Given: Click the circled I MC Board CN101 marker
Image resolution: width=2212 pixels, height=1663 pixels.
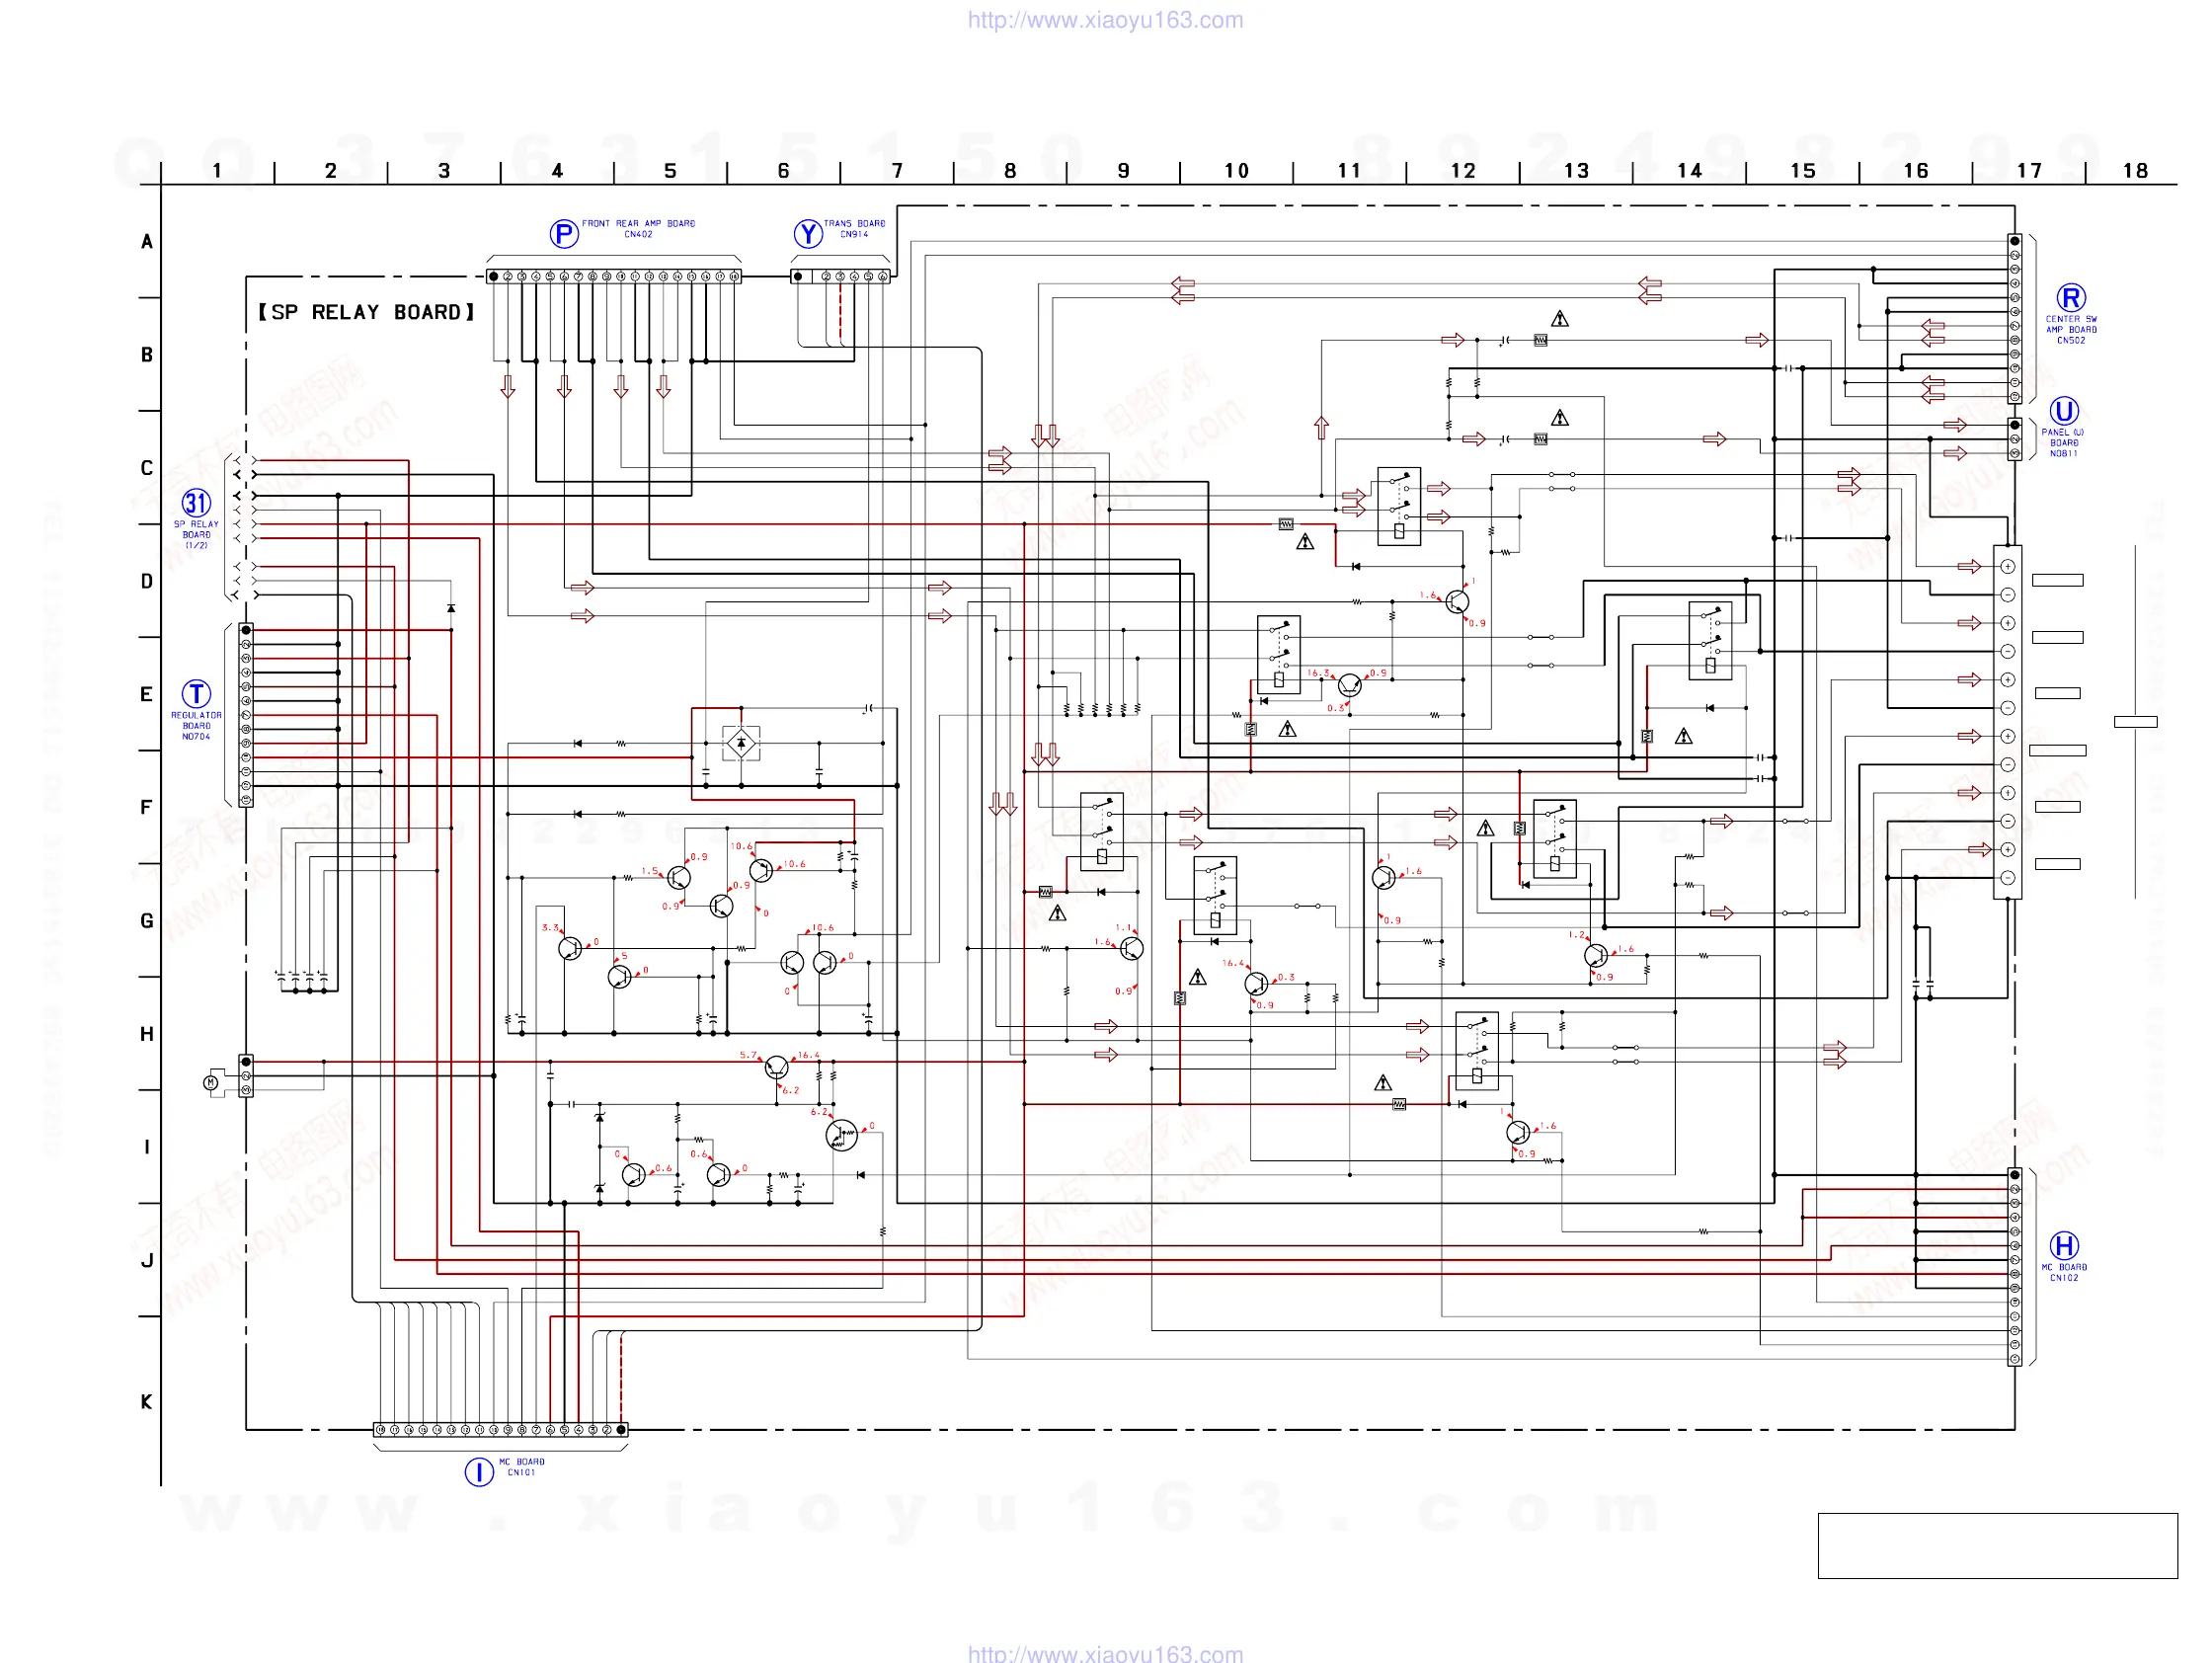Looking at the screenshot, I should pos(479,1471).
